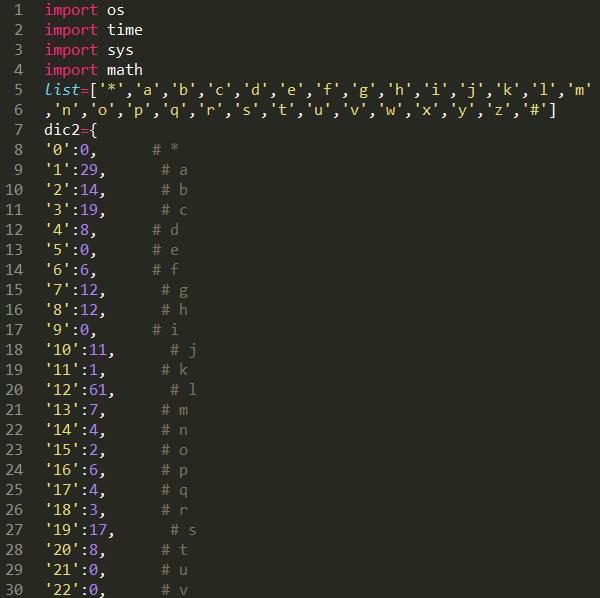
Task: Click value 7 for key '13'
Action: [x=93, y=410]
